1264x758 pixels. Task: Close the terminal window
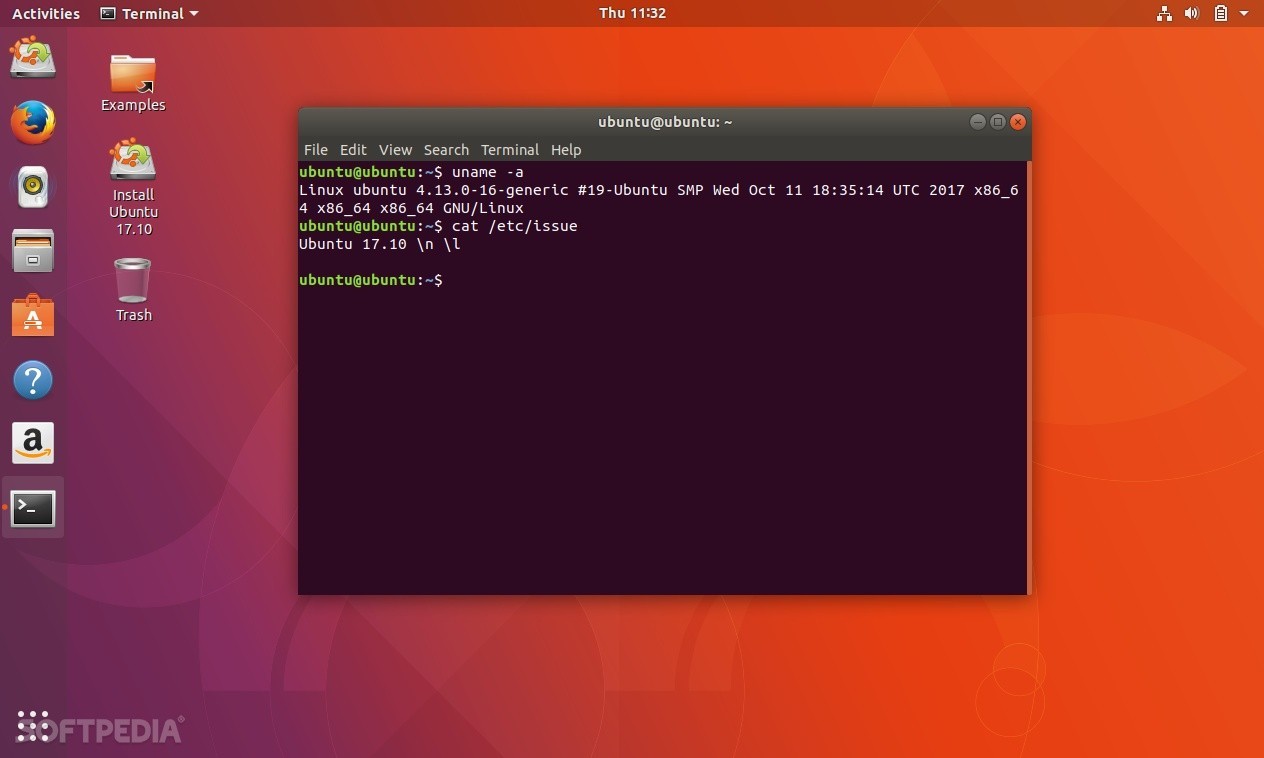coord(1018,122)
